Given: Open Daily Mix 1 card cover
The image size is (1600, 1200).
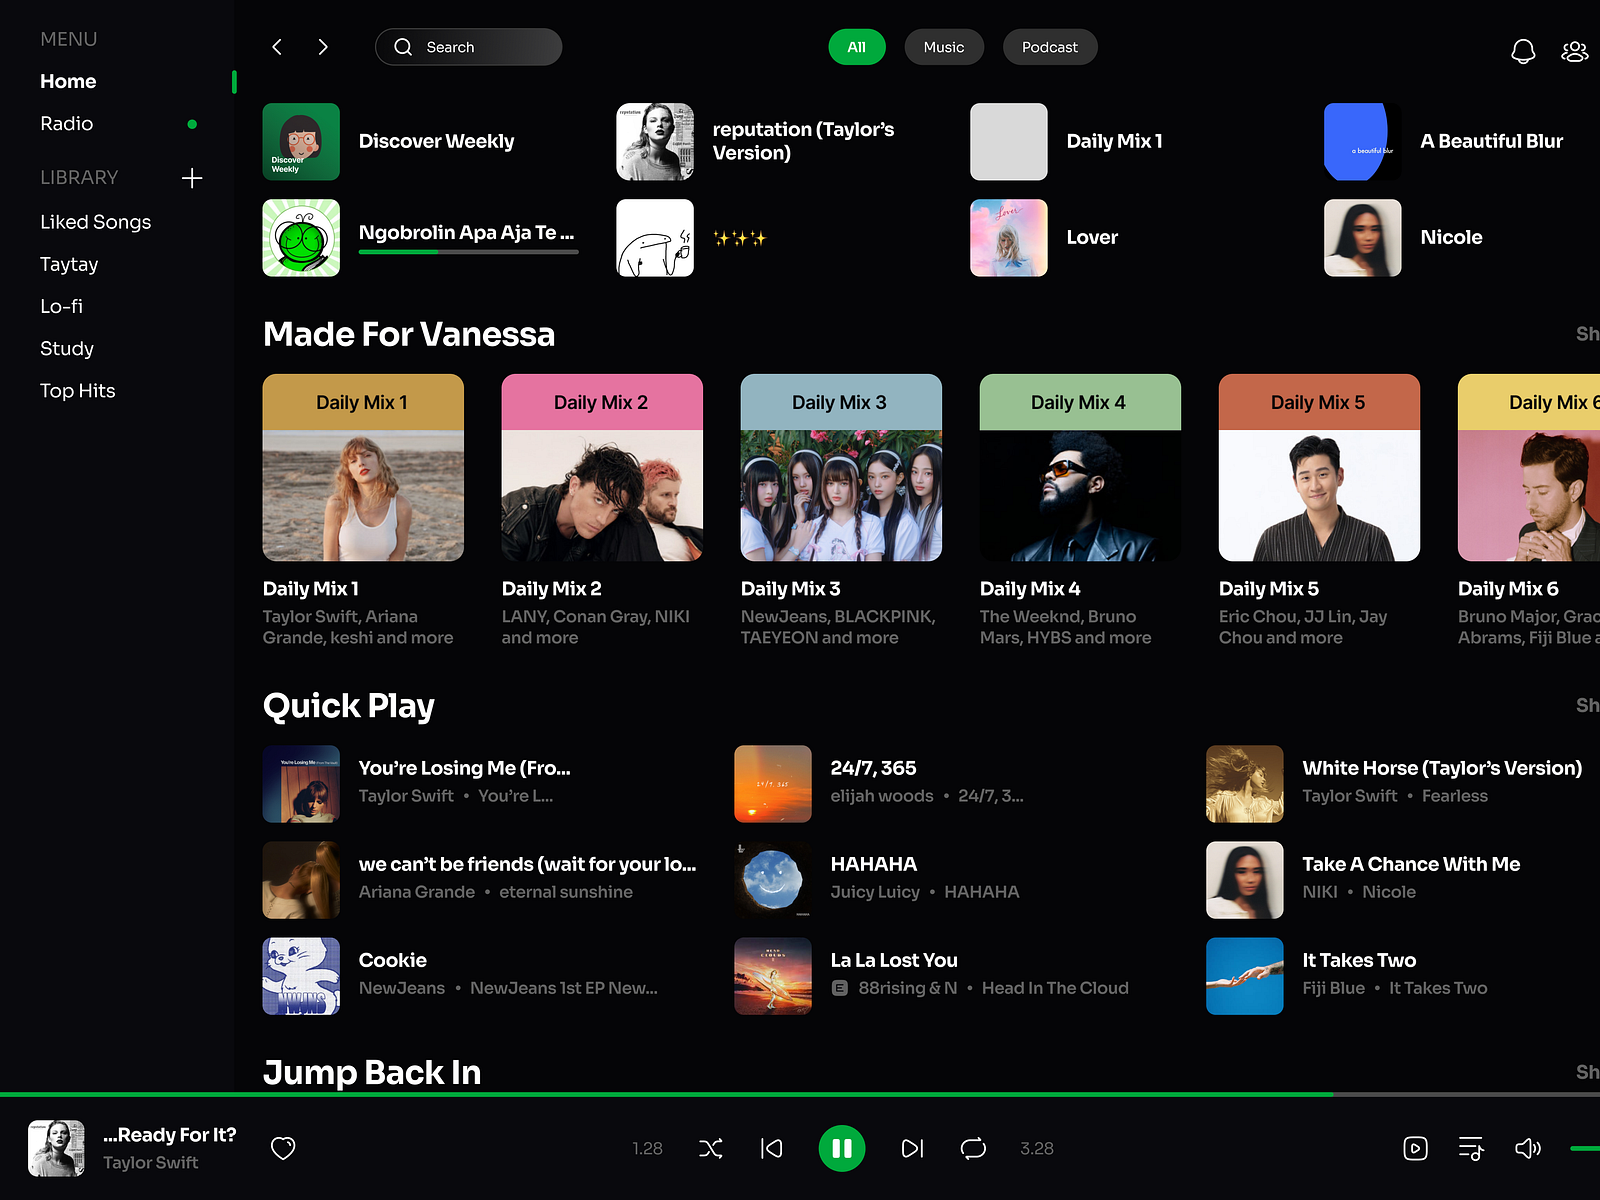Looking at the screenshot, I should pos(363,467).
